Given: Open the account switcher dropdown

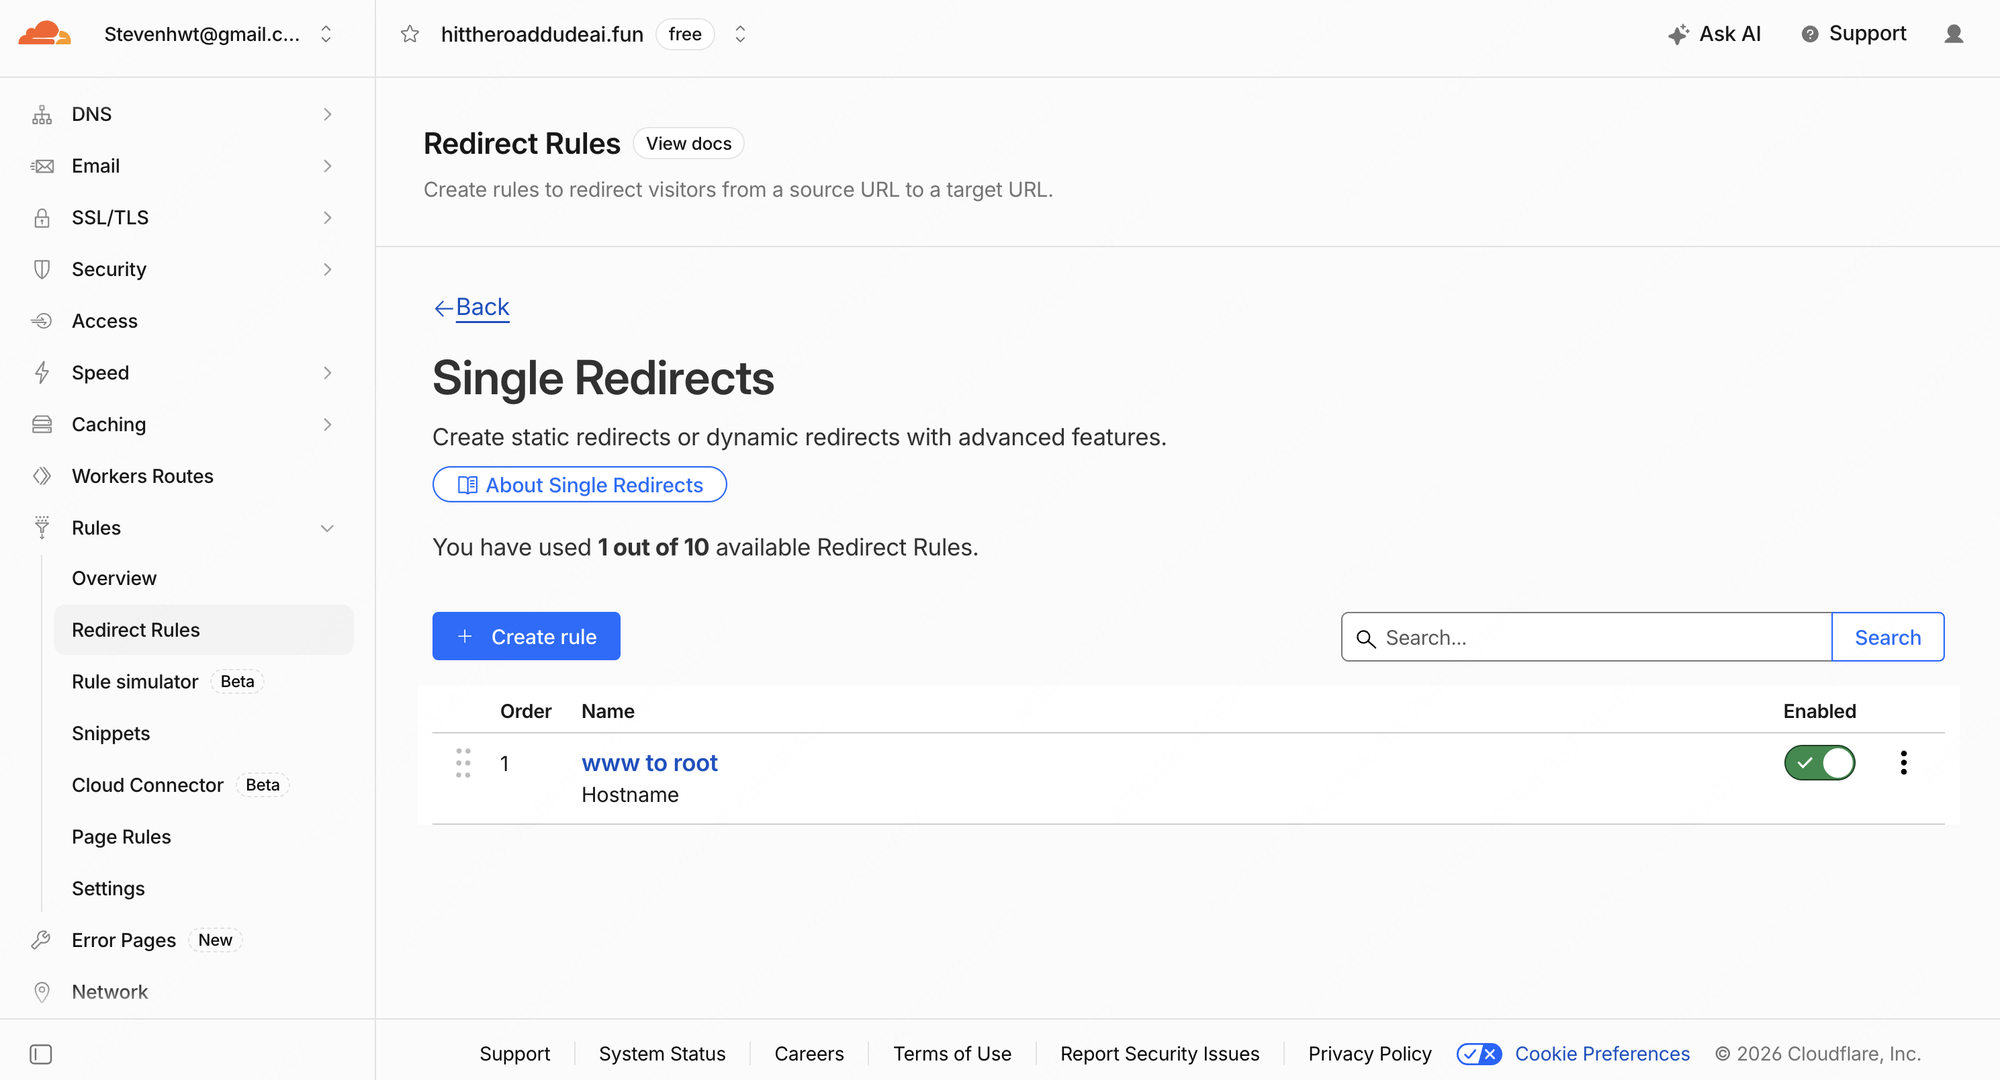Looking at the screenshot, I should (326, 34).
